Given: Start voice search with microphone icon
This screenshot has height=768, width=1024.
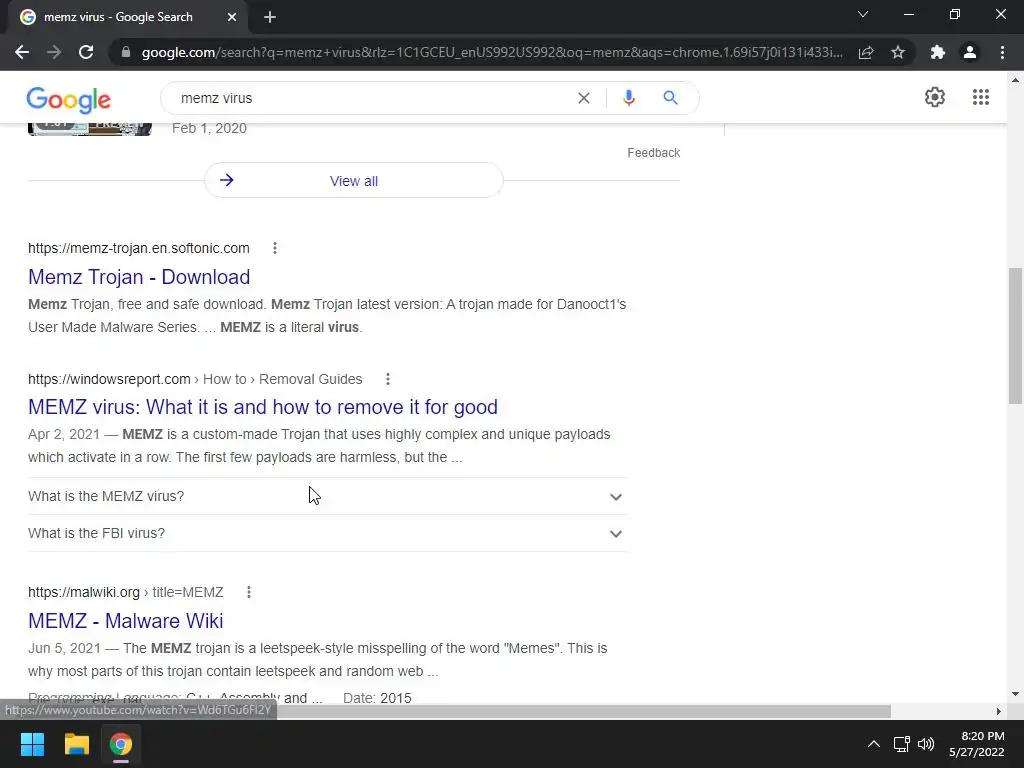Looking at the screenshot, I should tap(628, 98).
